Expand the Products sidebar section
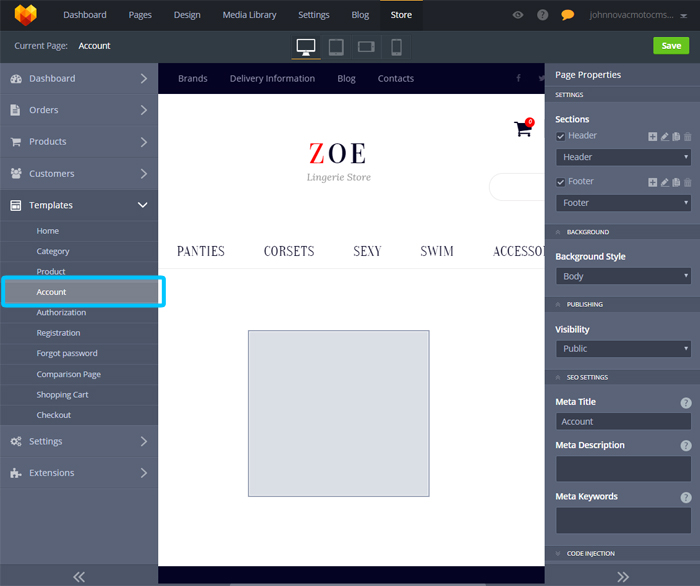Image resolution: width=700 pixels, height=586 pixels. tap(79, 142)
